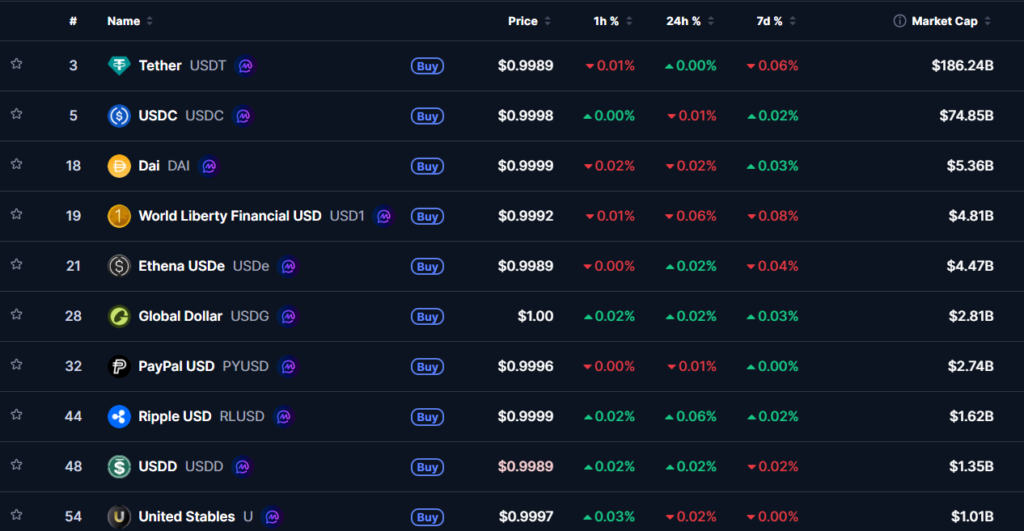Star World Liberty Financial USD row
Image resolution: width=1024 pixels, height=531 pixels.
click(x=16, y=214)
